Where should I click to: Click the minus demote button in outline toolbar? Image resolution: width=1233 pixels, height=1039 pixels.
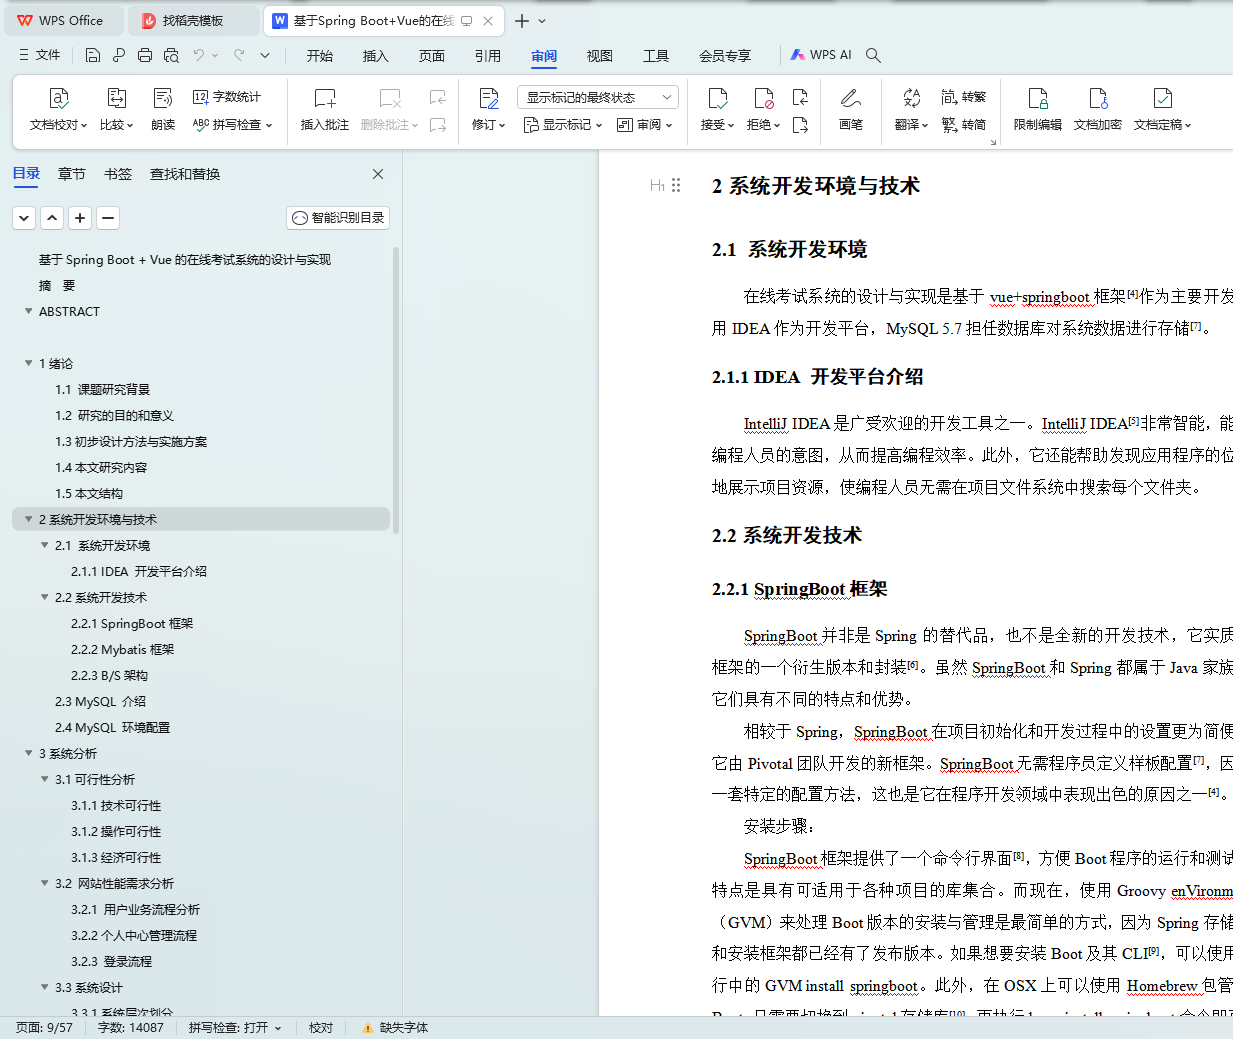click(109, 218)
